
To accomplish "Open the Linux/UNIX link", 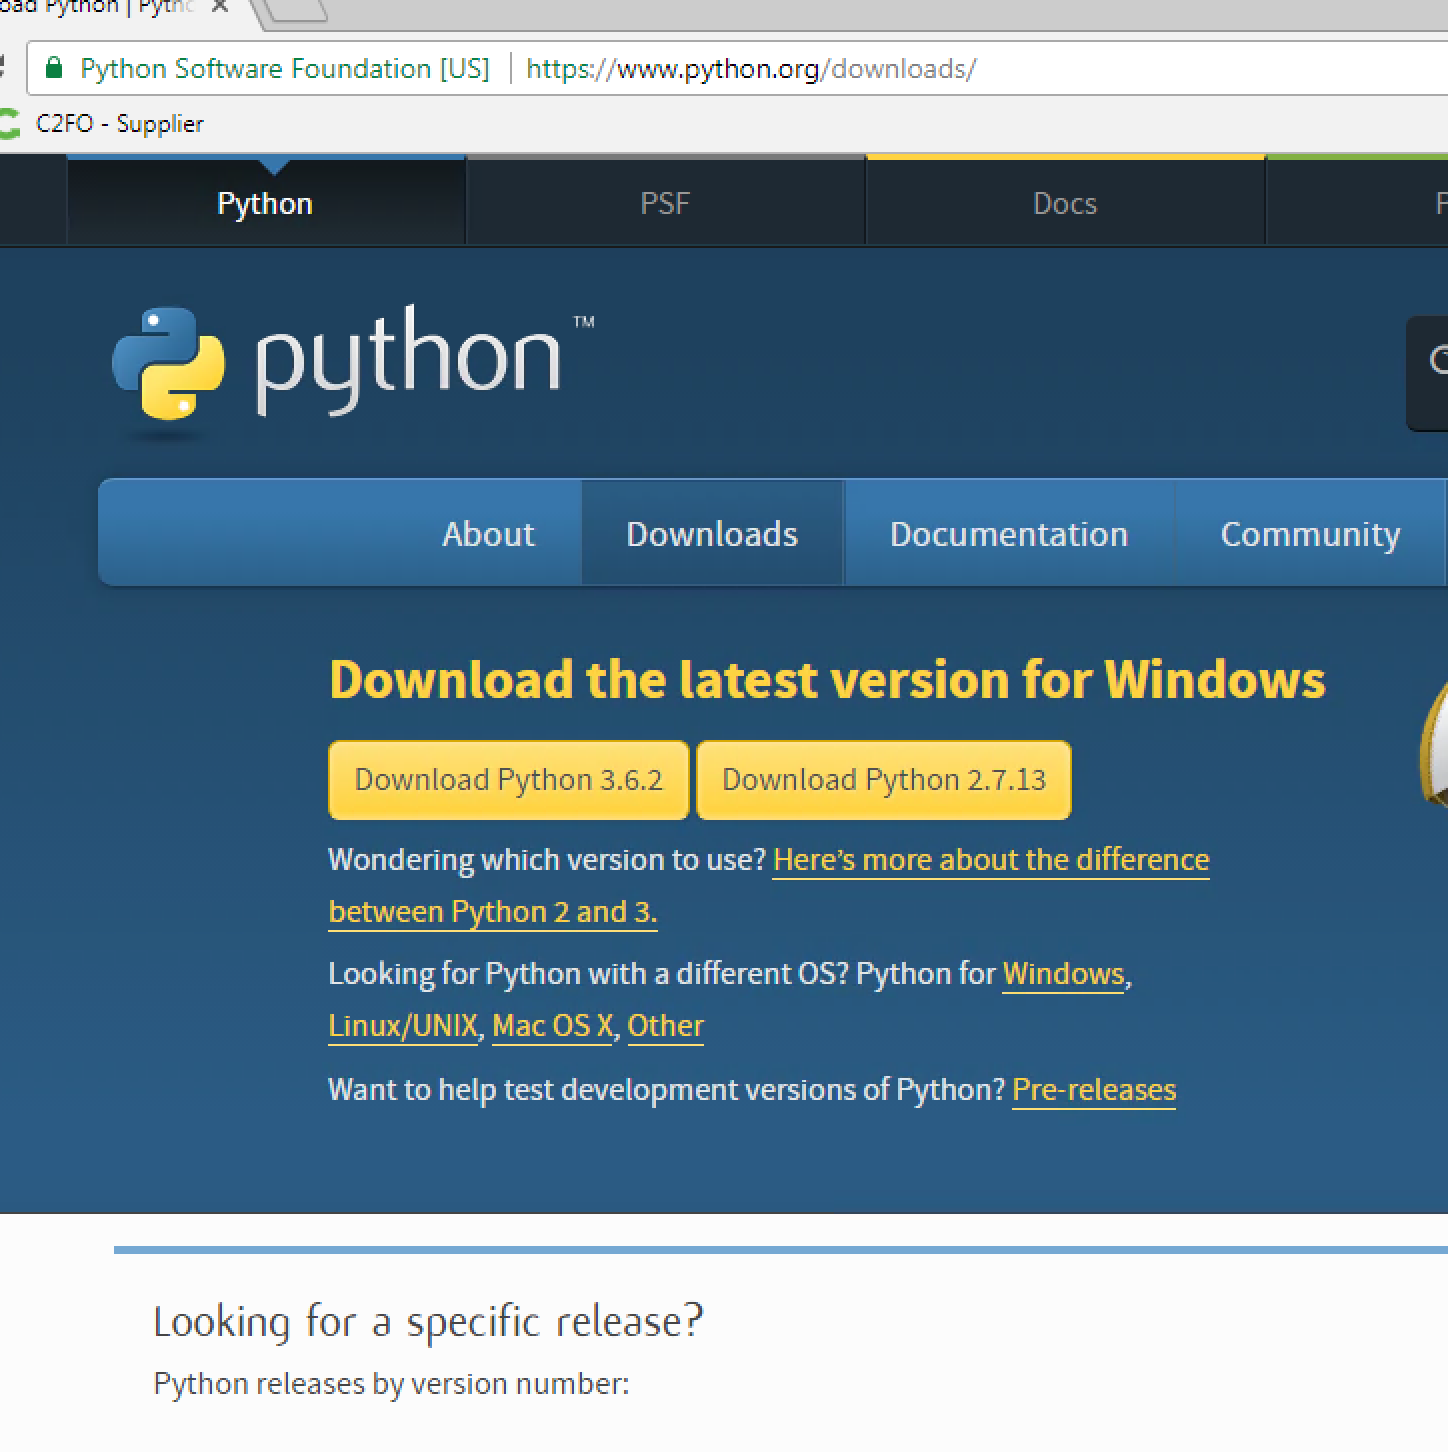I will [x=403, y=1026].
